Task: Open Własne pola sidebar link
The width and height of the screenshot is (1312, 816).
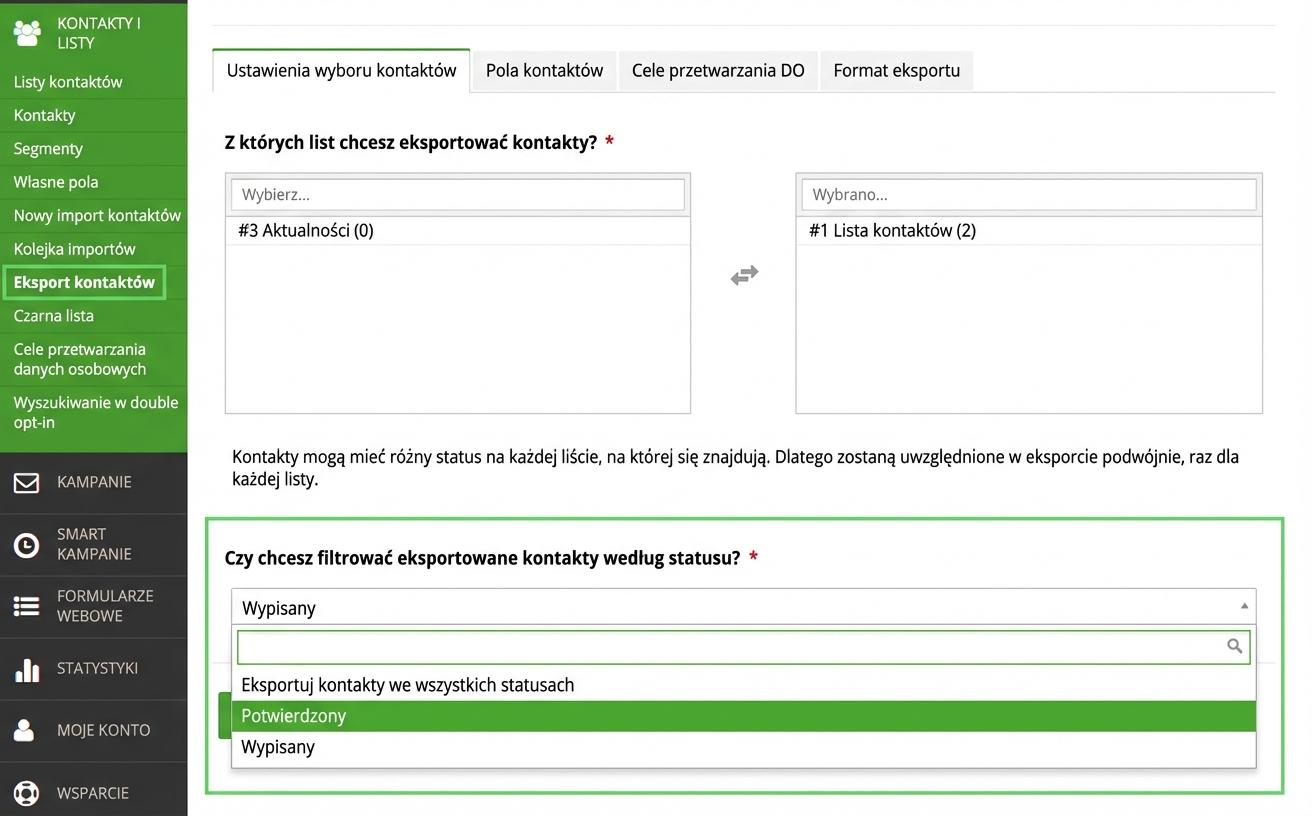Action: [56, 182]
